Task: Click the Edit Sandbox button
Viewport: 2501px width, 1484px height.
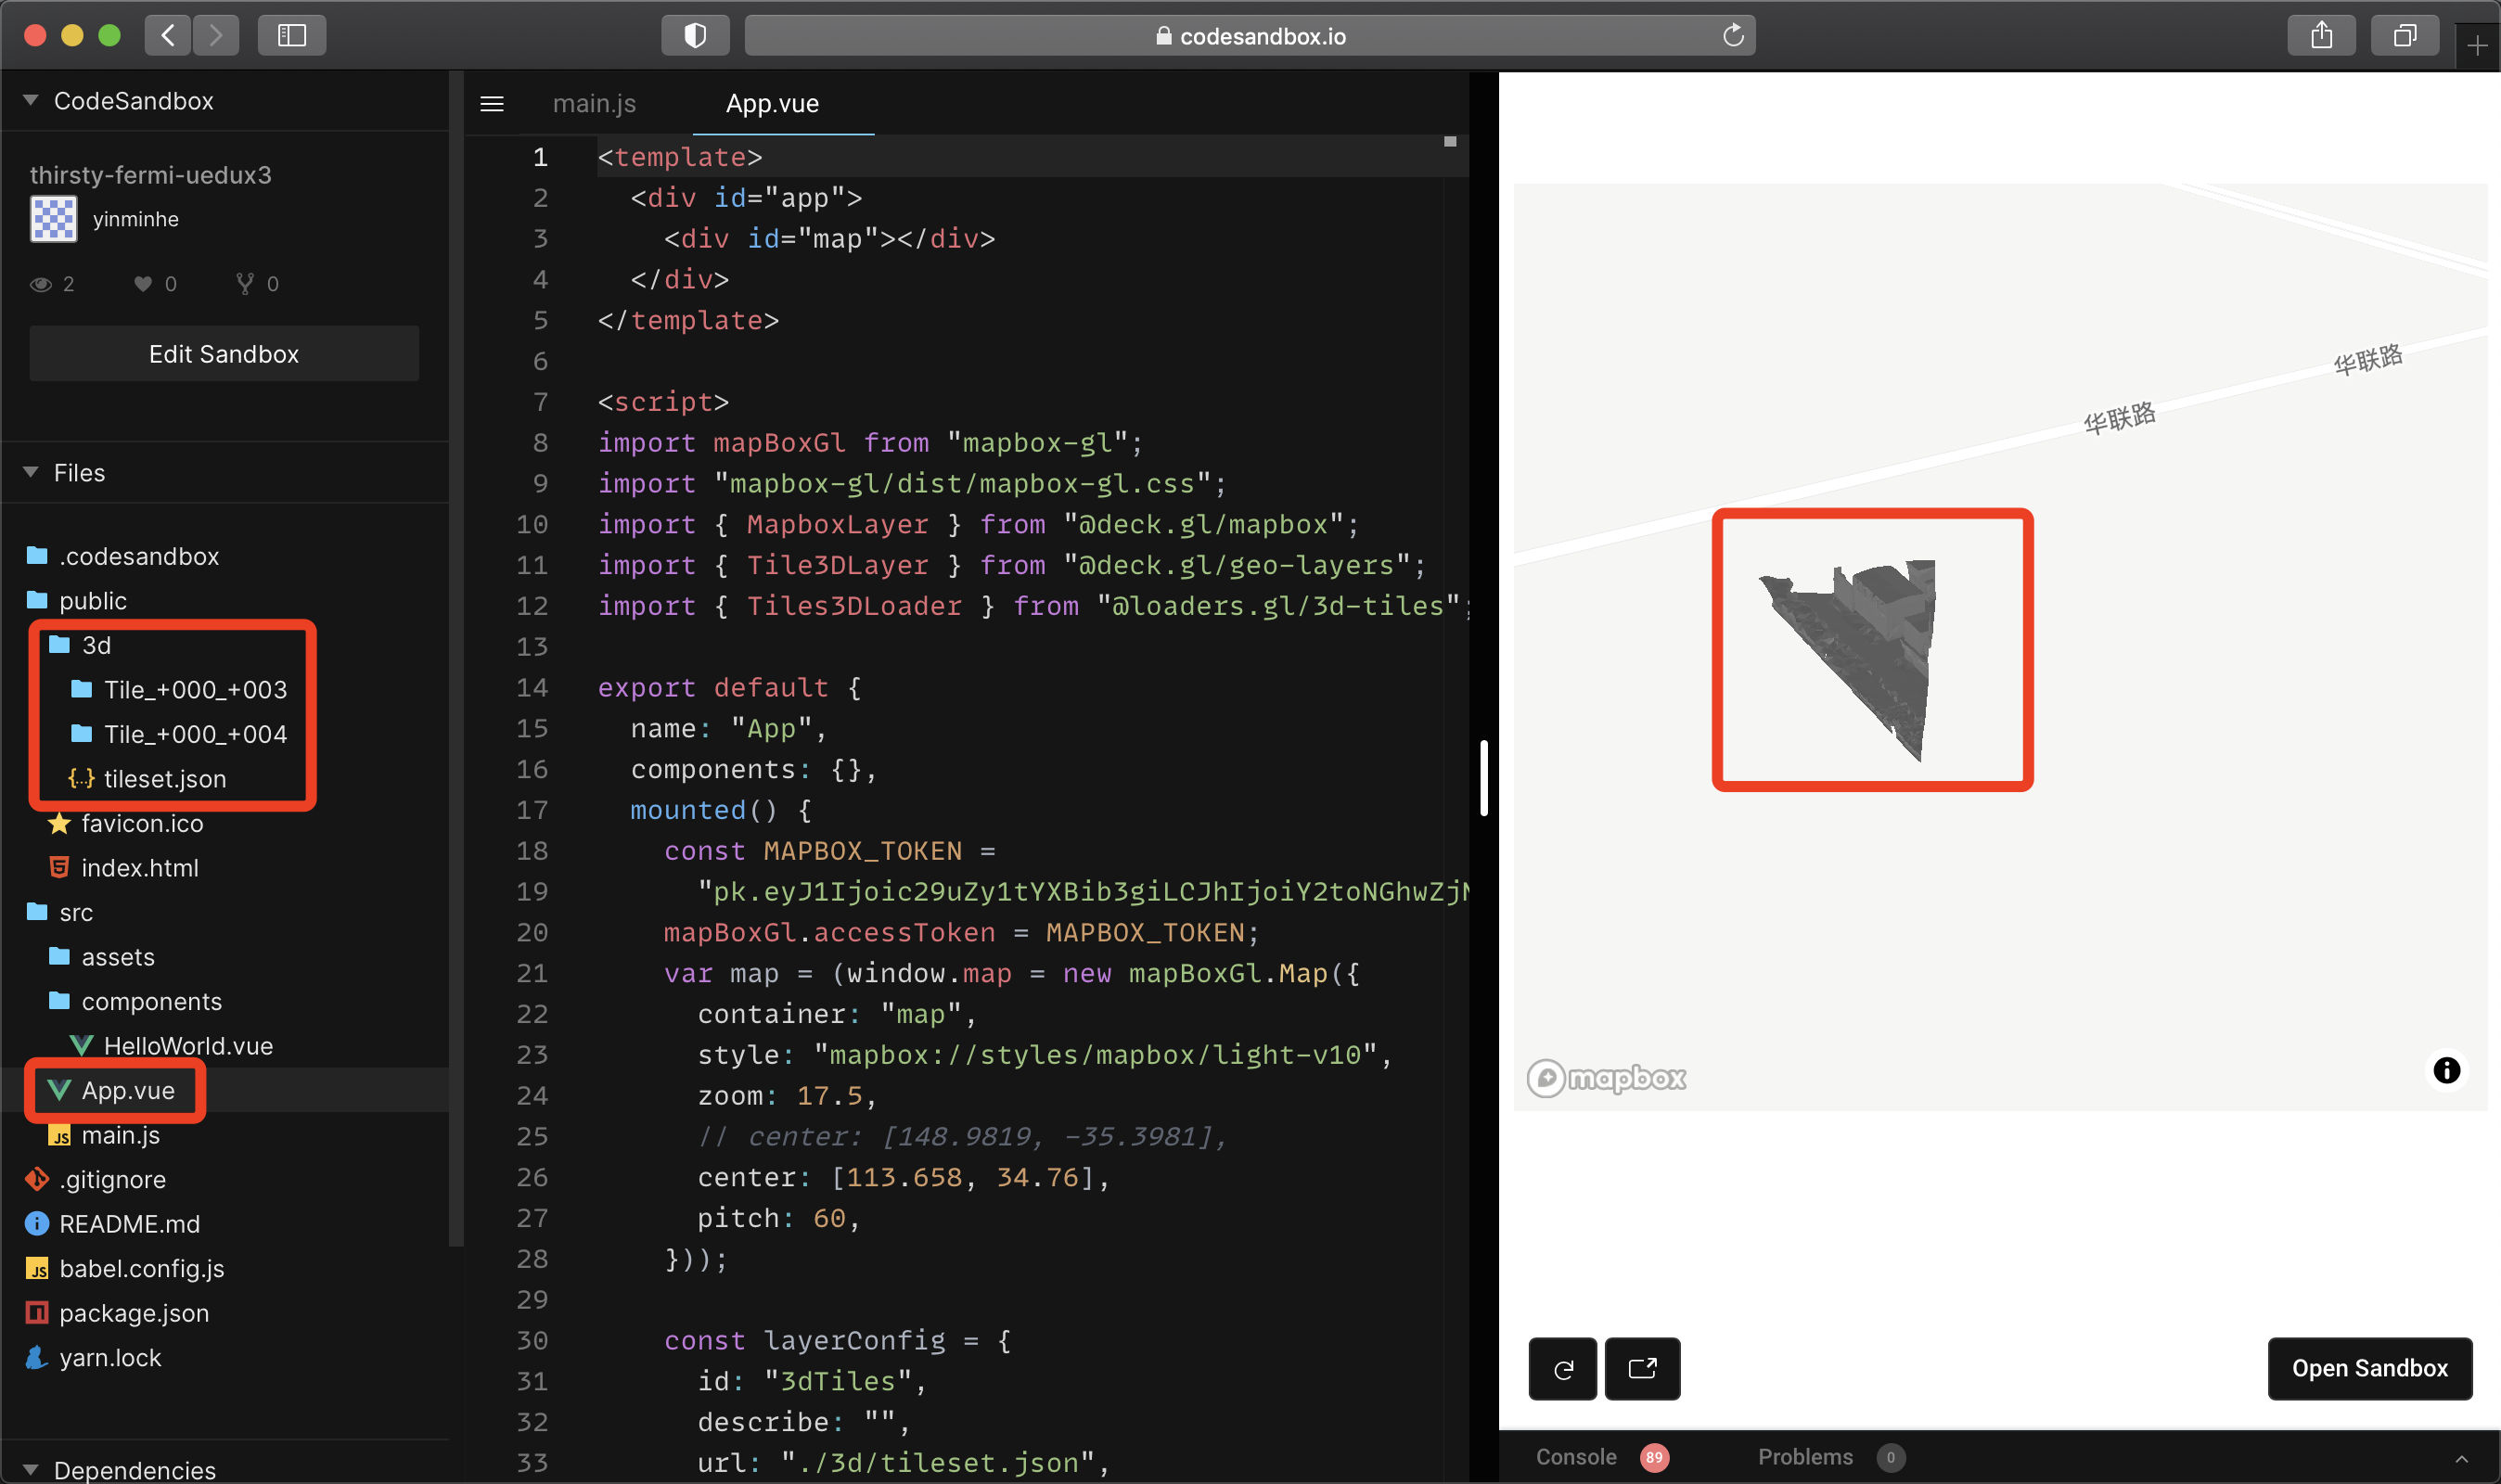Action: coord(224,353)
